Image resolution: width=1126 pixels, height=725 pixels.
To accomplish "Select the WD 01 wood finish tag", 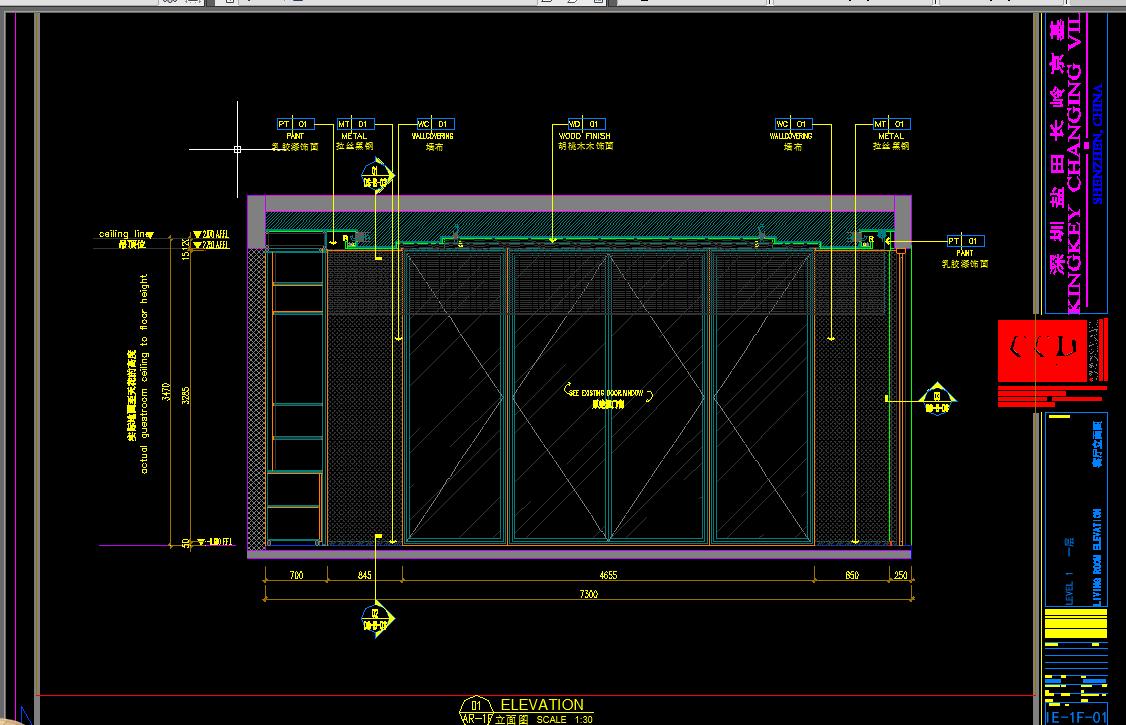I will pyautogui.click(x=587, y=124).
